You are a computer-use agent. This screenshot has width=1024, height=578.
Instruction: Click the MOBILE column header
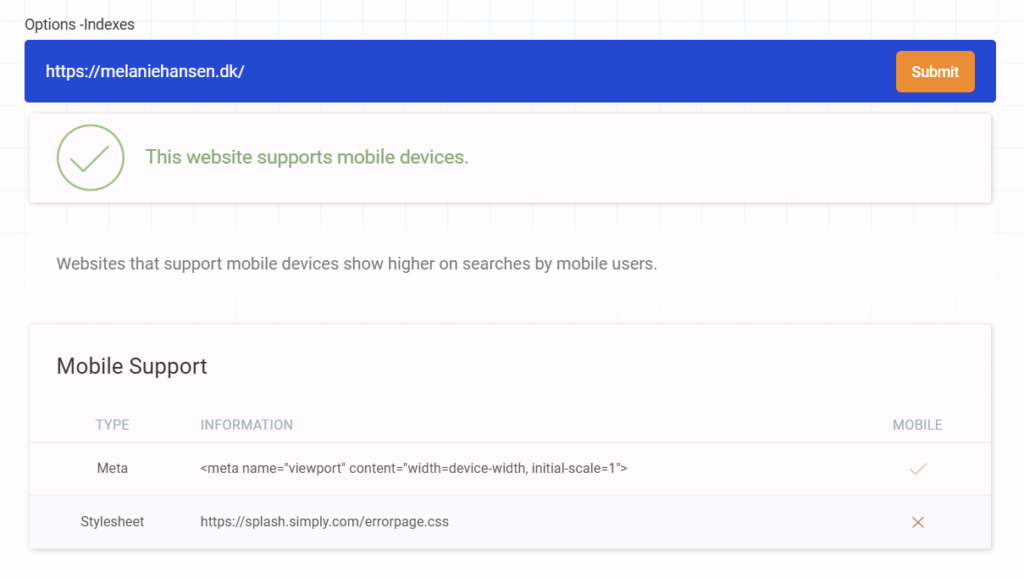point(917,425)
